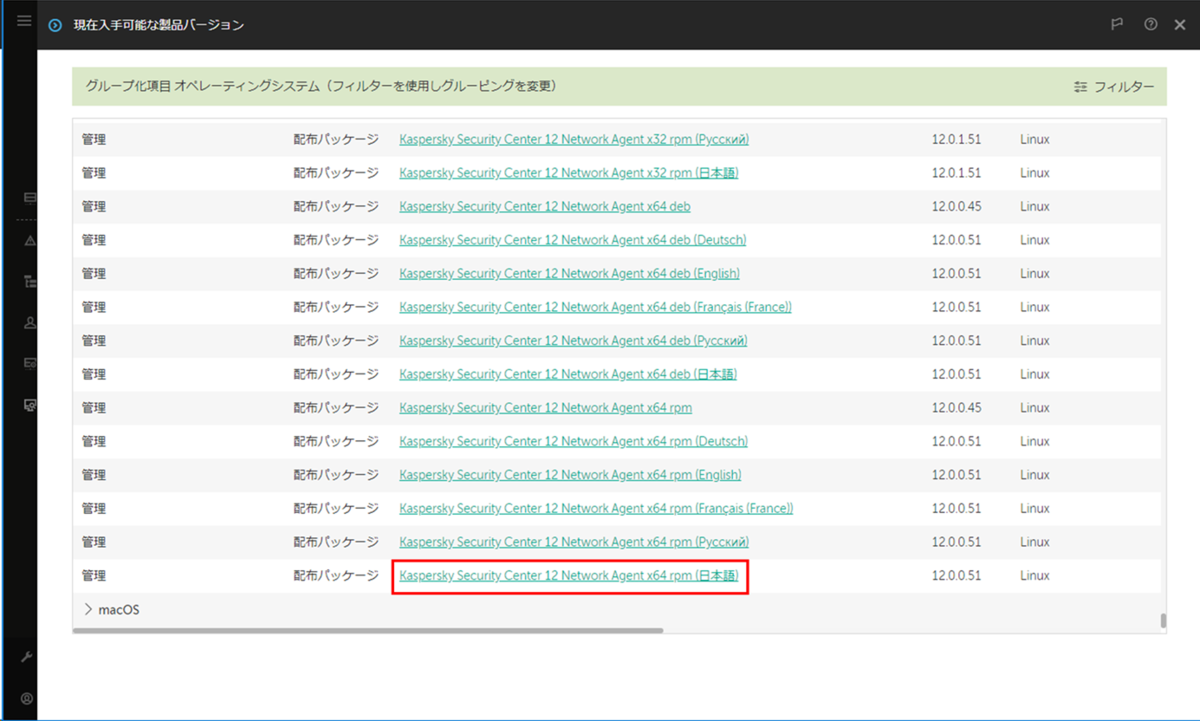Image resolution: width=1200 pixels, height=721 pixels.
Task: Click the flag feedback icon in title bar
Action: (1117, 24)
